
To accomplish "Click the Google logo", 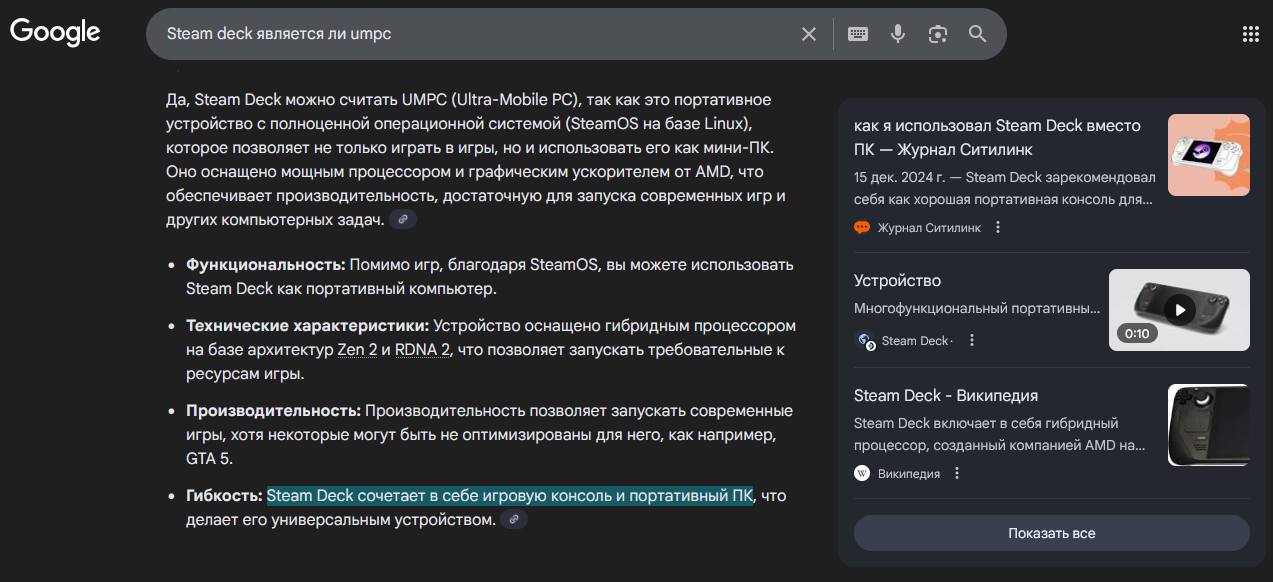I will coord(55,32).
